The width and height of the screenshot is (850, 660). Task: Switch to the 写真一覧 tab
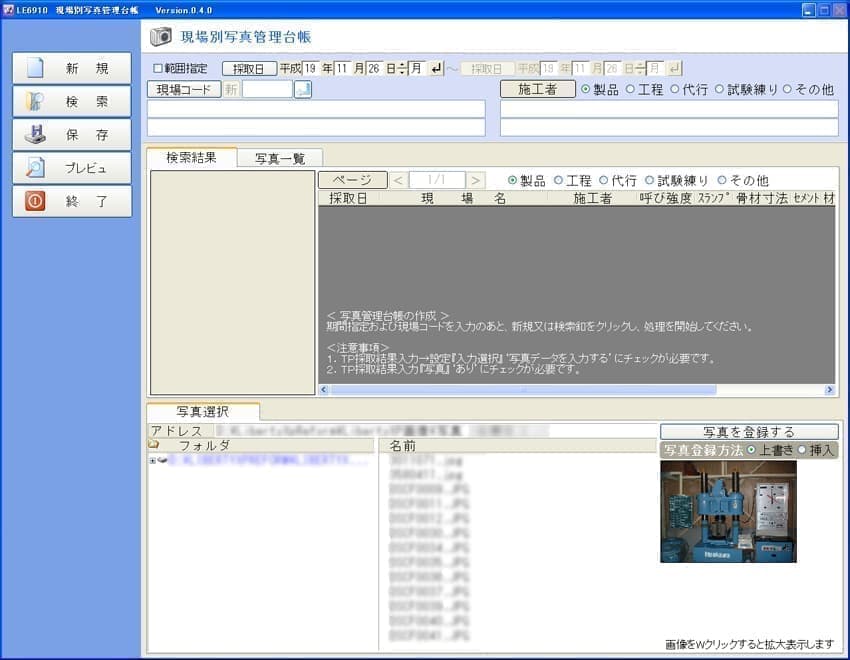coord(280,157)
